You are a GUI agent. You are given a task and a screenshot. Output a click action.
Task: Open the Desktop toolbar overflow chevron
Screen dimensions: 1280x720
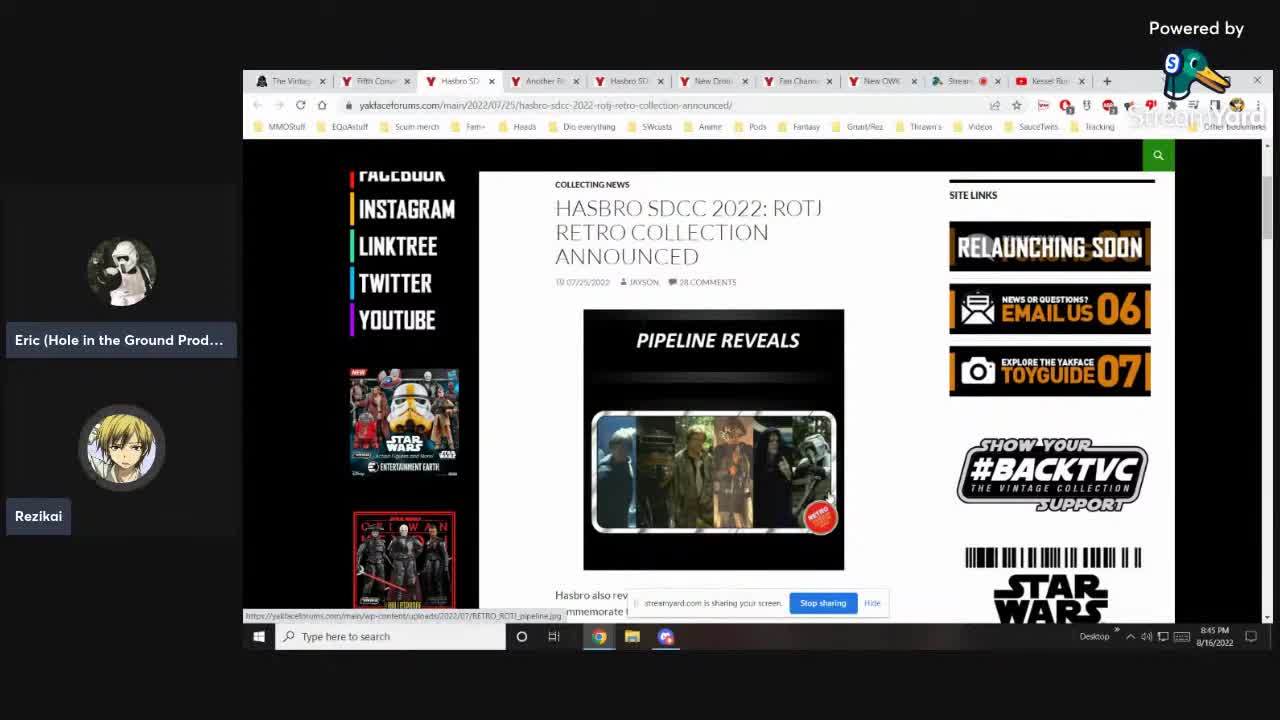[1116, 632]
